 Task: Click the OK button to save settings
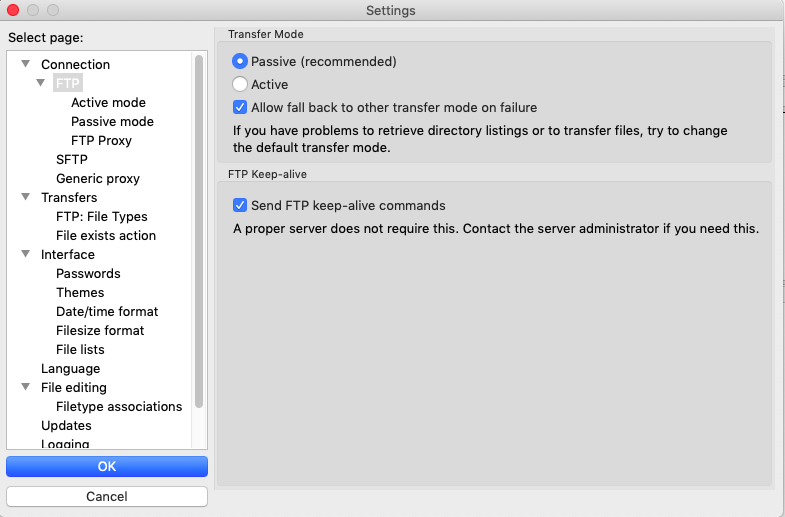tap(107, 466)
